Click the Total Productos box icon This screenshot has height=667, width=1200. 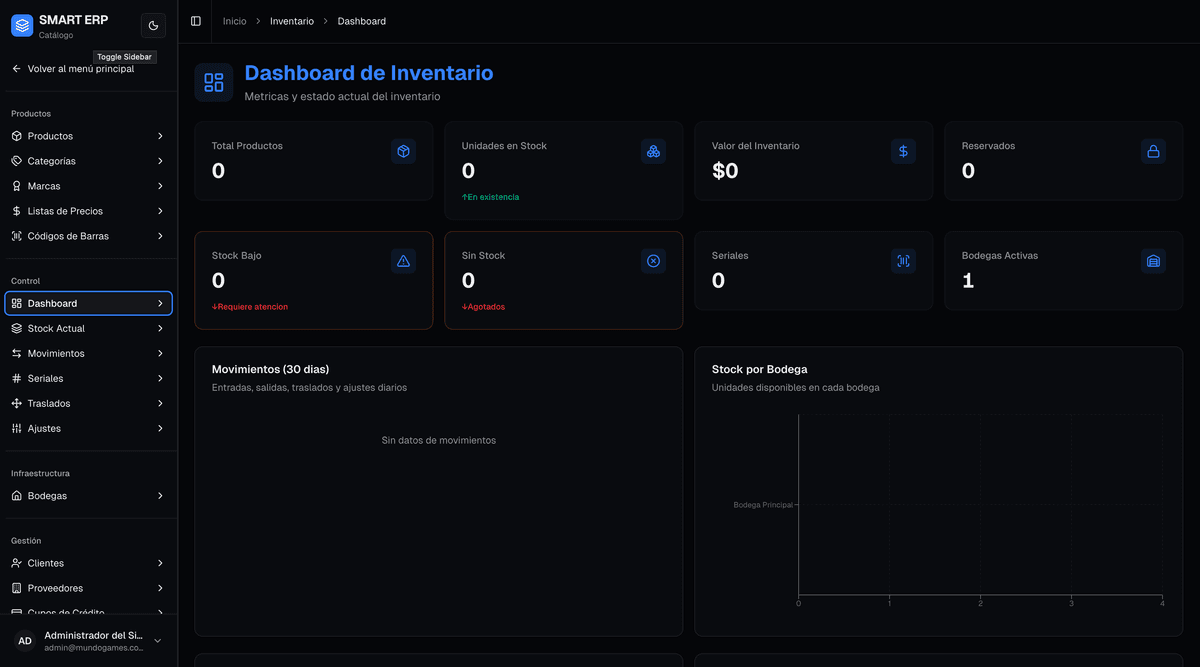[403, 151]
